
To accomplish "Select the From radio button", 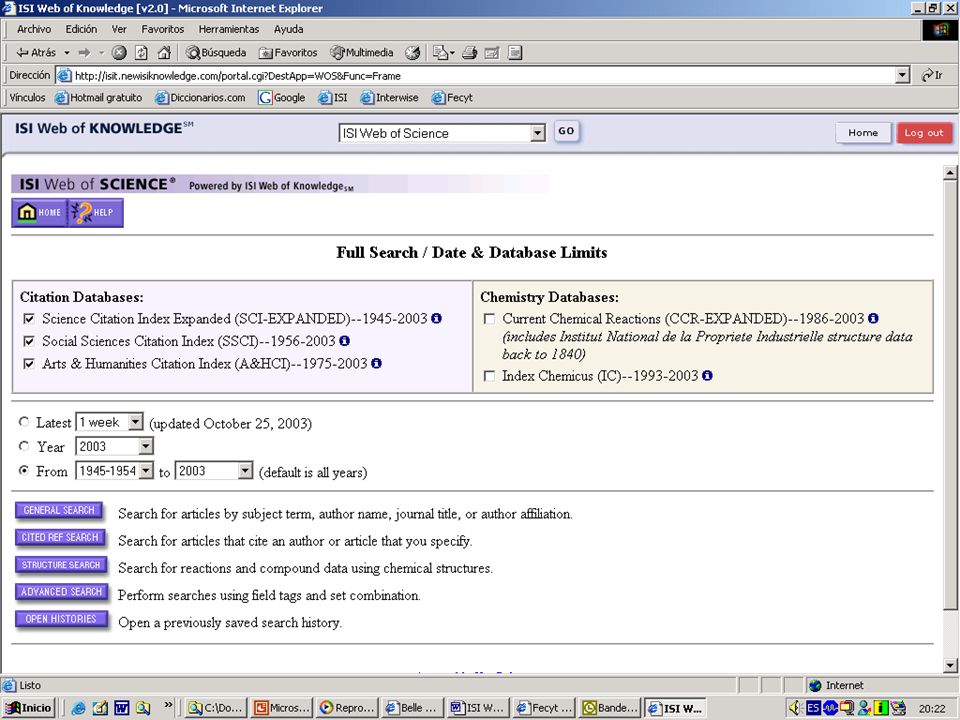I will pyautogui.click(x=24, y=470).
